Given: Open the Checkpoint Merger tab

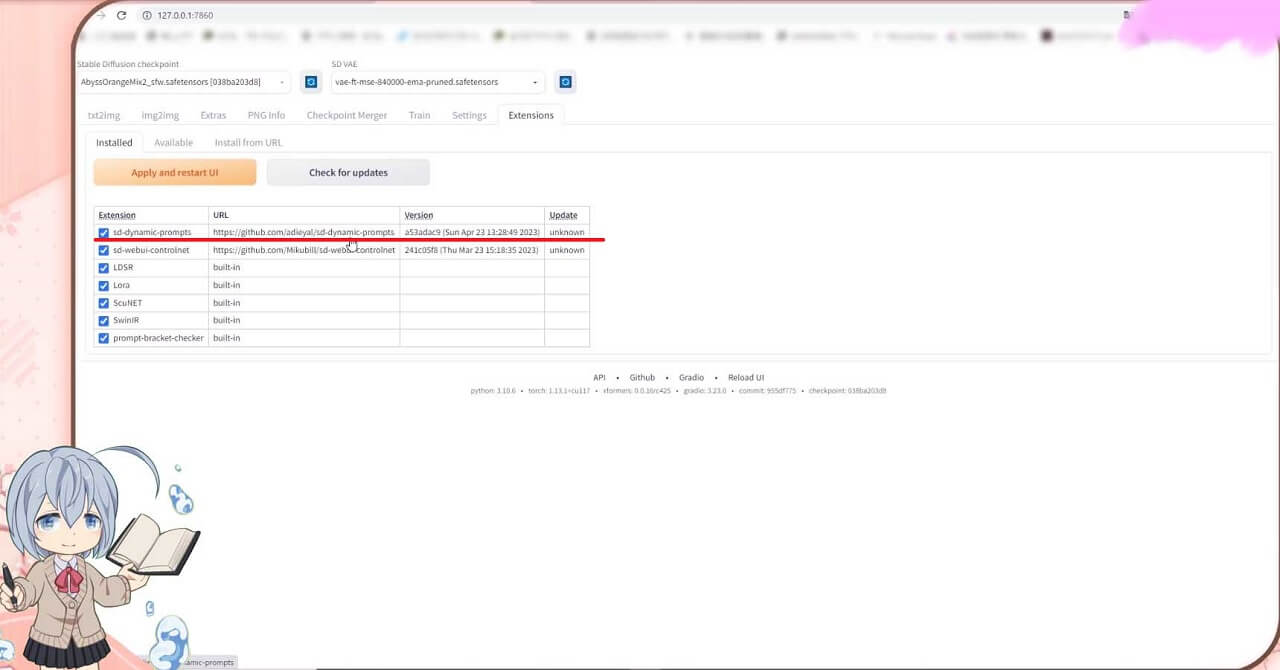Looking at the screenshot, I should (346, 115).
